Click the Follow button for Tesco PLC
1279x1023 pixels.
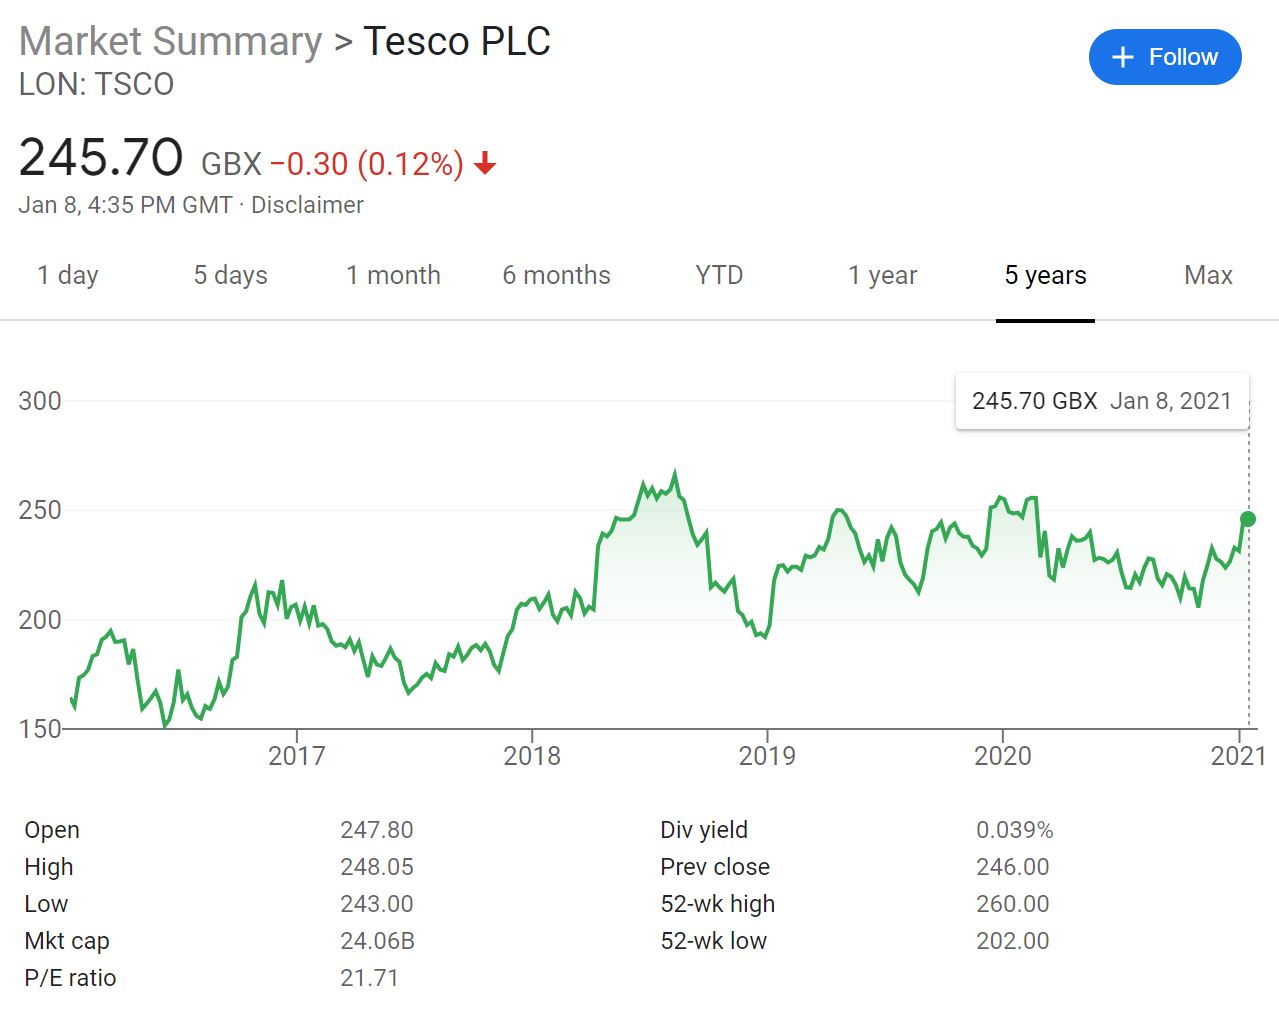coord(1164,57)
